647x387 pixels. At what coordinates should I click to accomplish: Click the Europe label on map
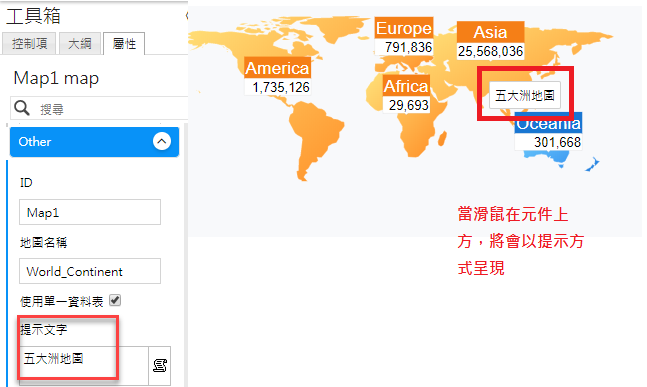pos(404,28)
